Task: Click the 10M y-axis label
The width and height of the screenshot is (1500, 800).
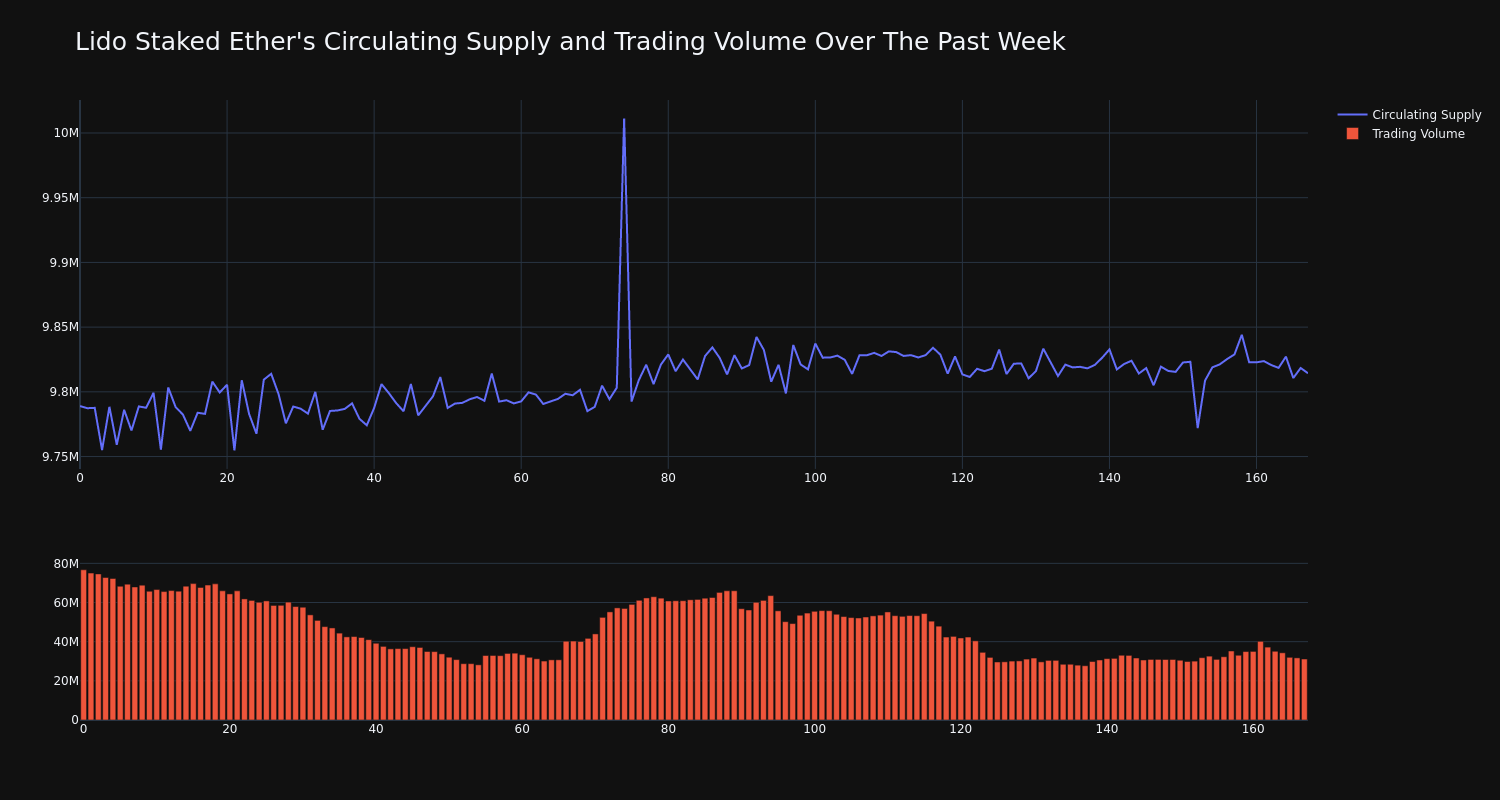Action: [x=66, y=133]
